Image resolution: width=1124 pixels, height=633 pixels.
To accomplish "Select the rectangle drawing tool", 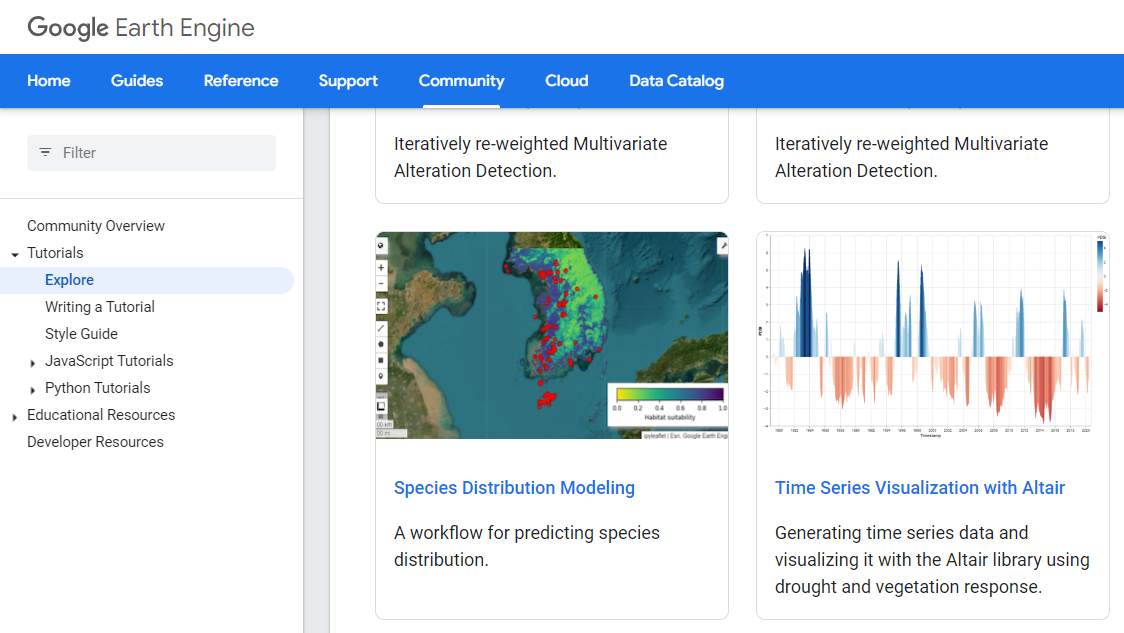I will 381,360.
